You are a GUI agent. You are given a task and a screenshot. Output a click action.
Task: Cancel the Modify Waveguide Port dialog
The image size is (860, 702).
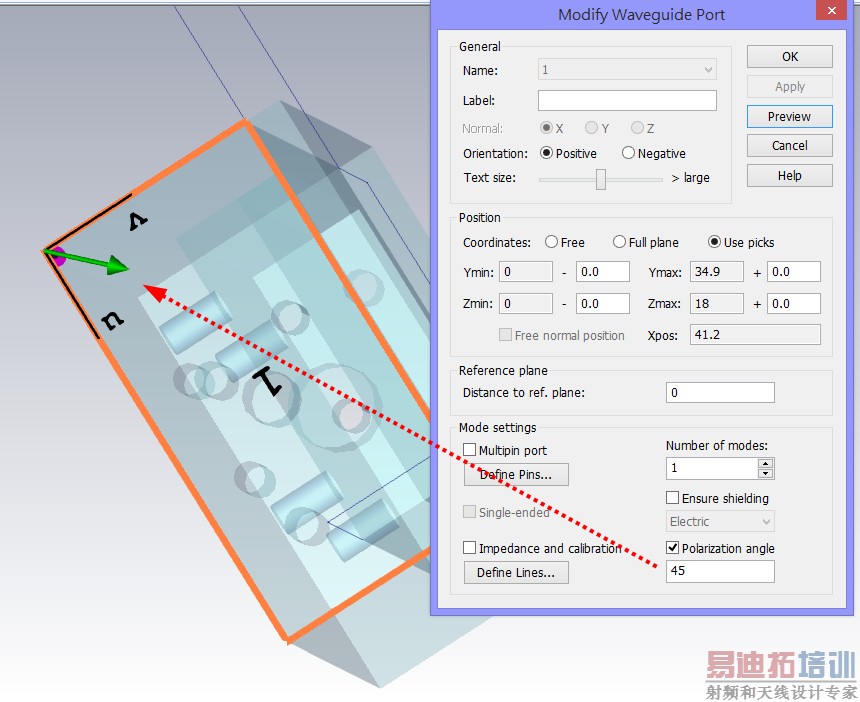[x=789, y=145]
